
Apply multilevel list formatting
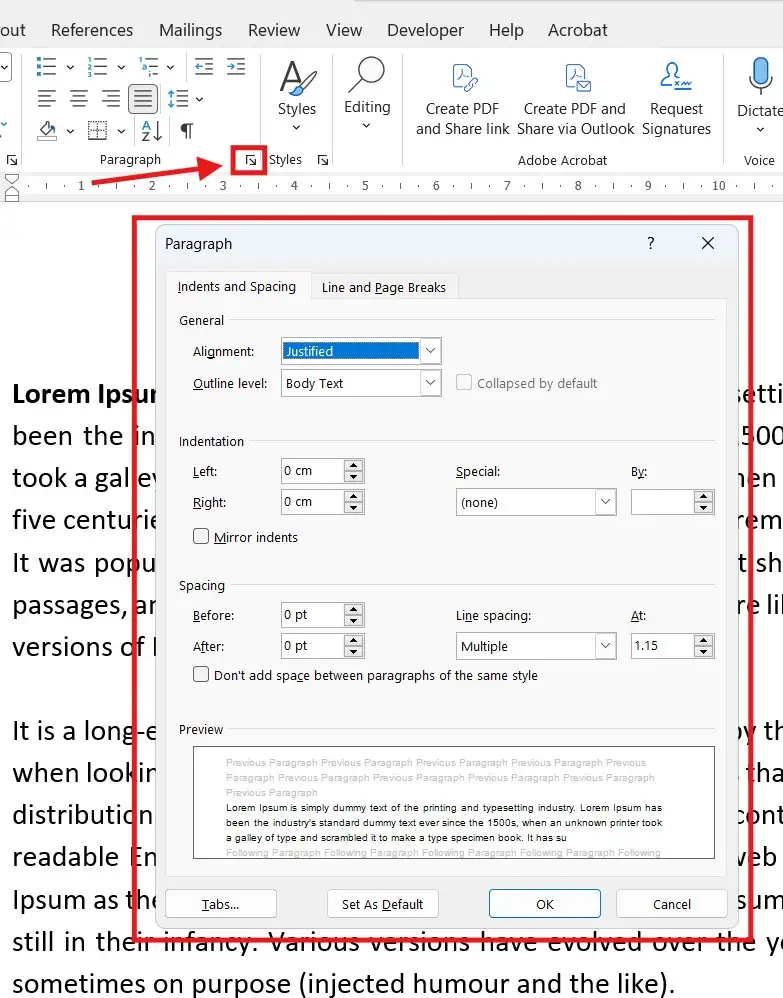click(148, 66)
